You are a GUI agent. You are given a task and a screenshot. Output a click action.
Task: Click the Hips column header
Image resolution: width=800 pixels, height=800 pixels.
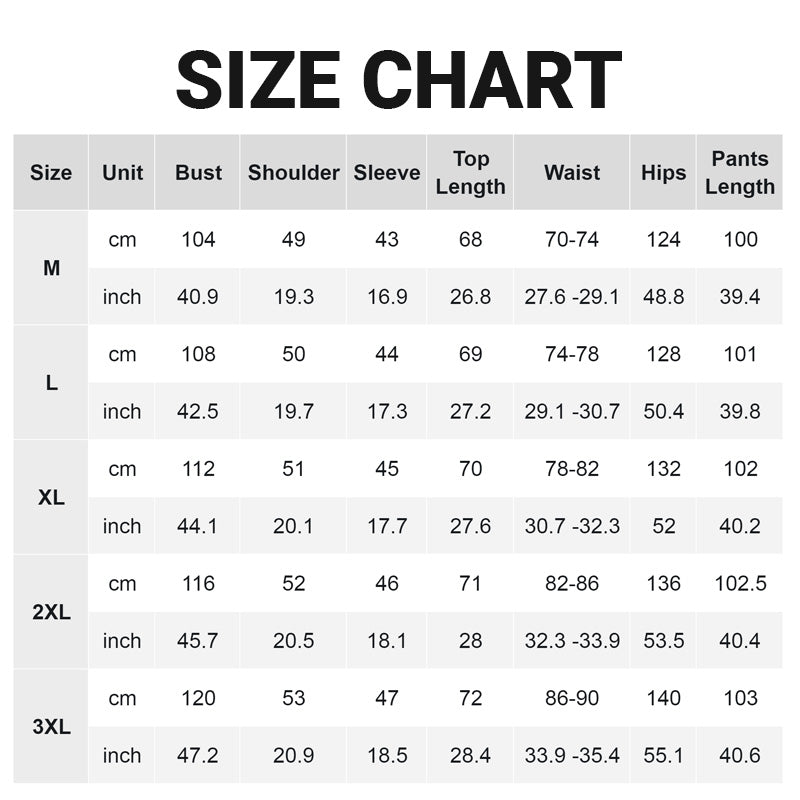(x=664, y=172)
